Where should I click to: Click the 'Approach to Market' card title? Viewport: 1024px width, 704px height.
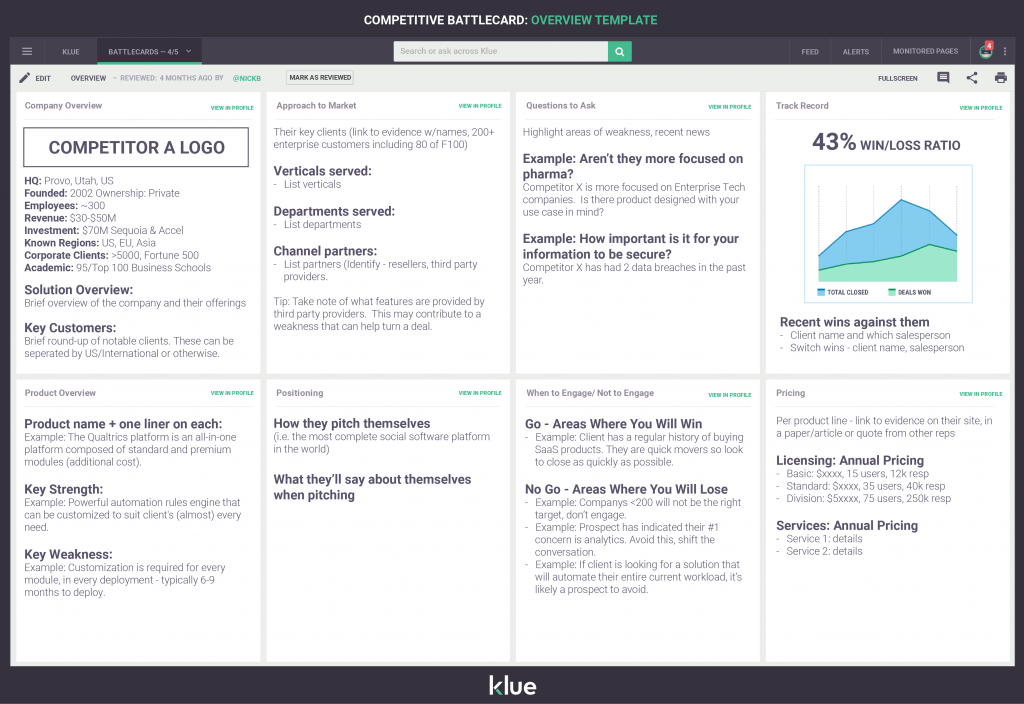[316, 106]
